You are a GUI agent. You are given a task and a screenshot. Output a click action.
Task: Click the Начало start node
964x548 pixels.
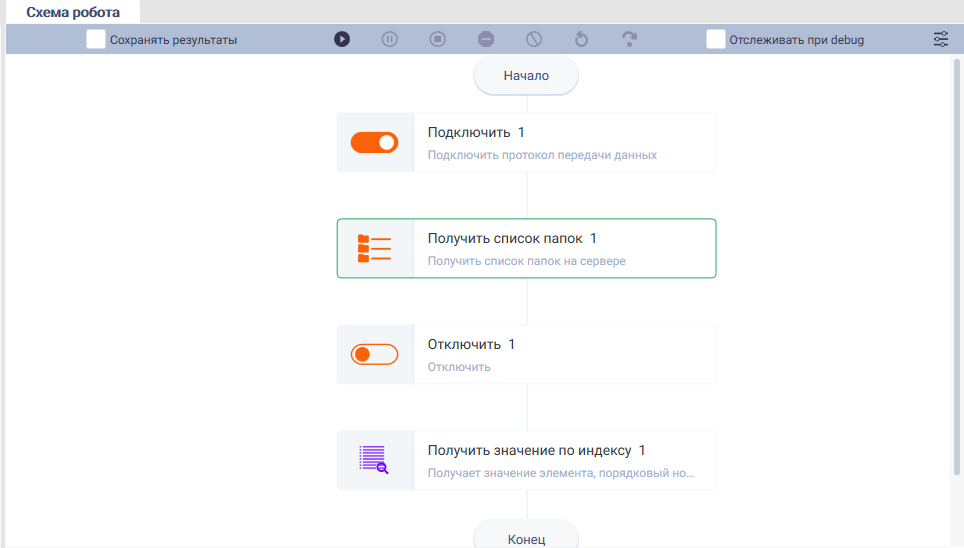click(526, 76)
